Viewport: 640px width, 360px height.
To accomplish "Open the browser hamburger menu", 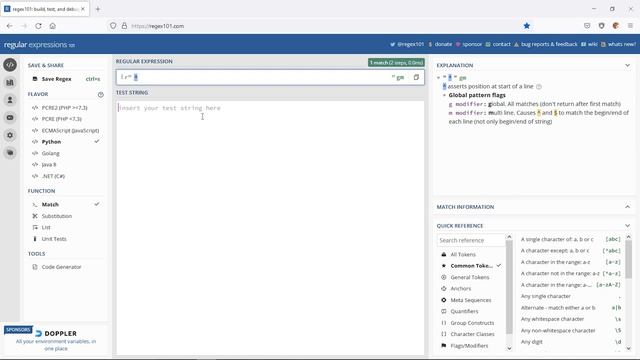I will (x=630, y=26).
